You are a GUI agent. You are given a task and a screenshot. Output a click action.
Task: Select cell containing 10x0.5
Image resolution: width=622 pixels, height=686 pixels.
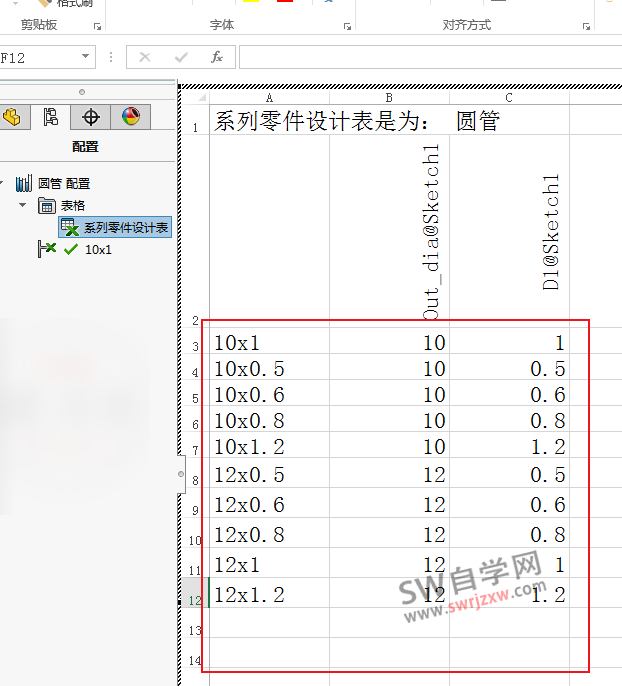click(269, 367)
